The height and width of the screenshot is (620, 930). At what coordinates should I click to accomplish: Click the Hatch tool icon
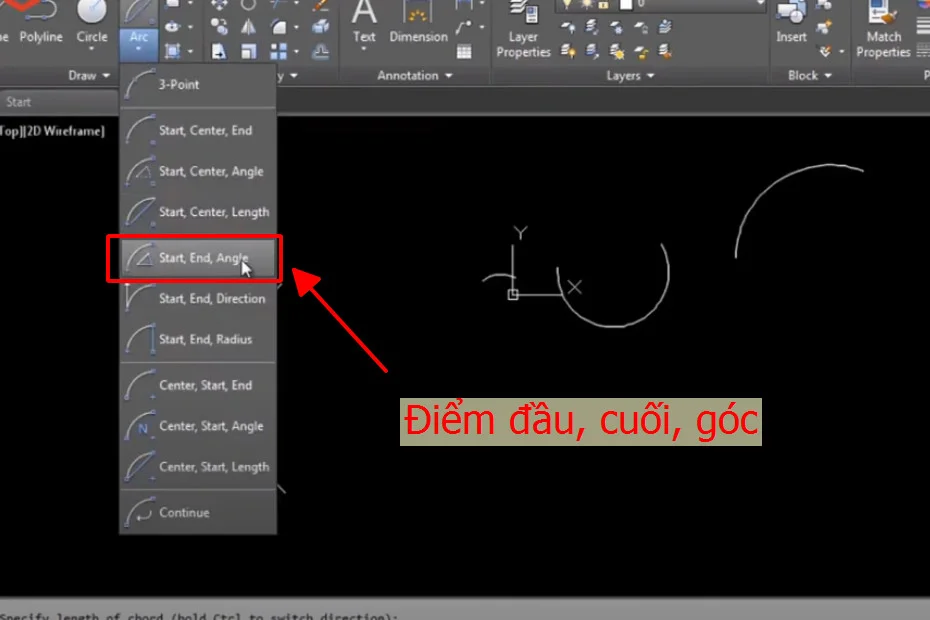[172, 52]
